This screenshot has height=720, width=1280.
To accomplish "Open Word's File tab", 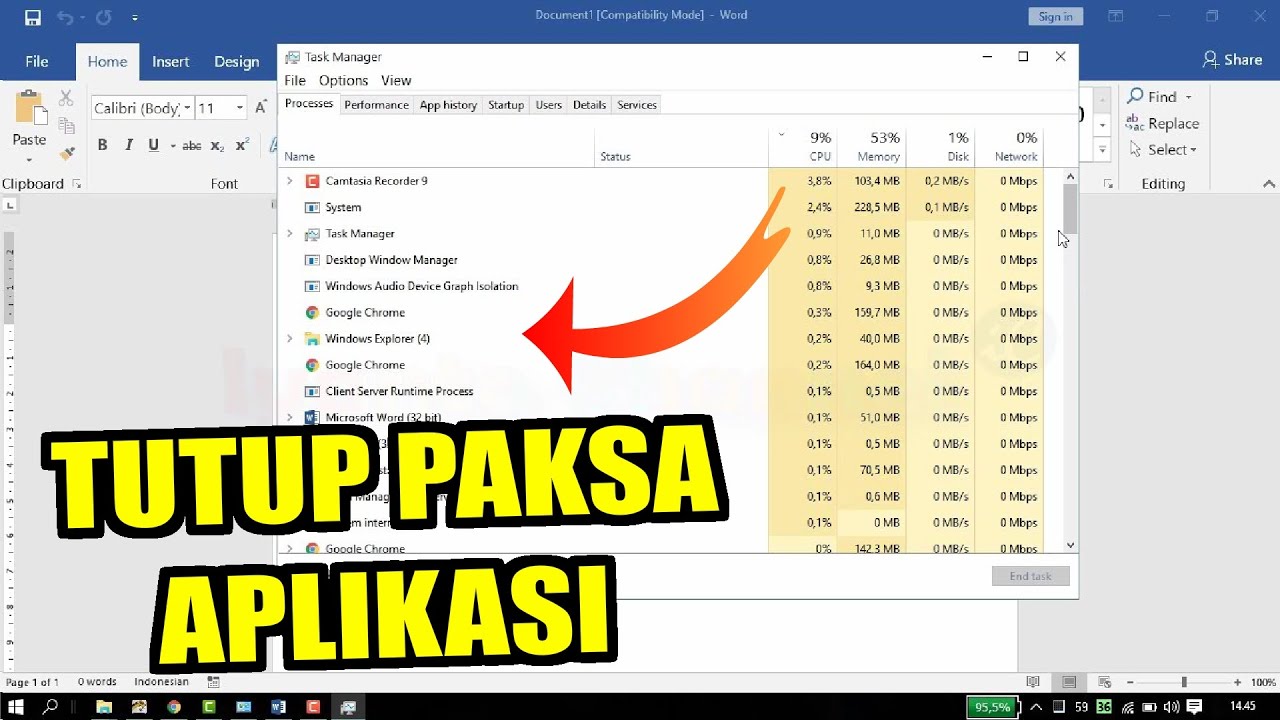I will 37,61.
